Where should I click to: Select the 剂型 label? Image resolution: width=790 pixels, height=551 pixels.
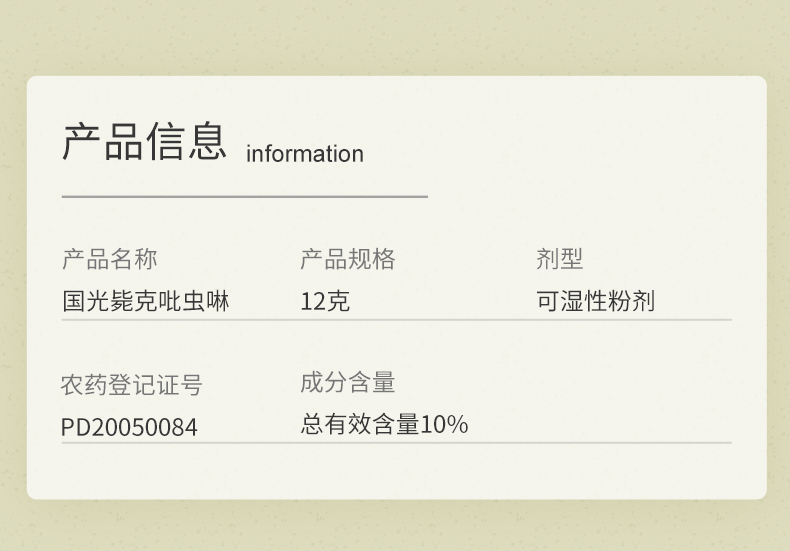pos(559,259)
